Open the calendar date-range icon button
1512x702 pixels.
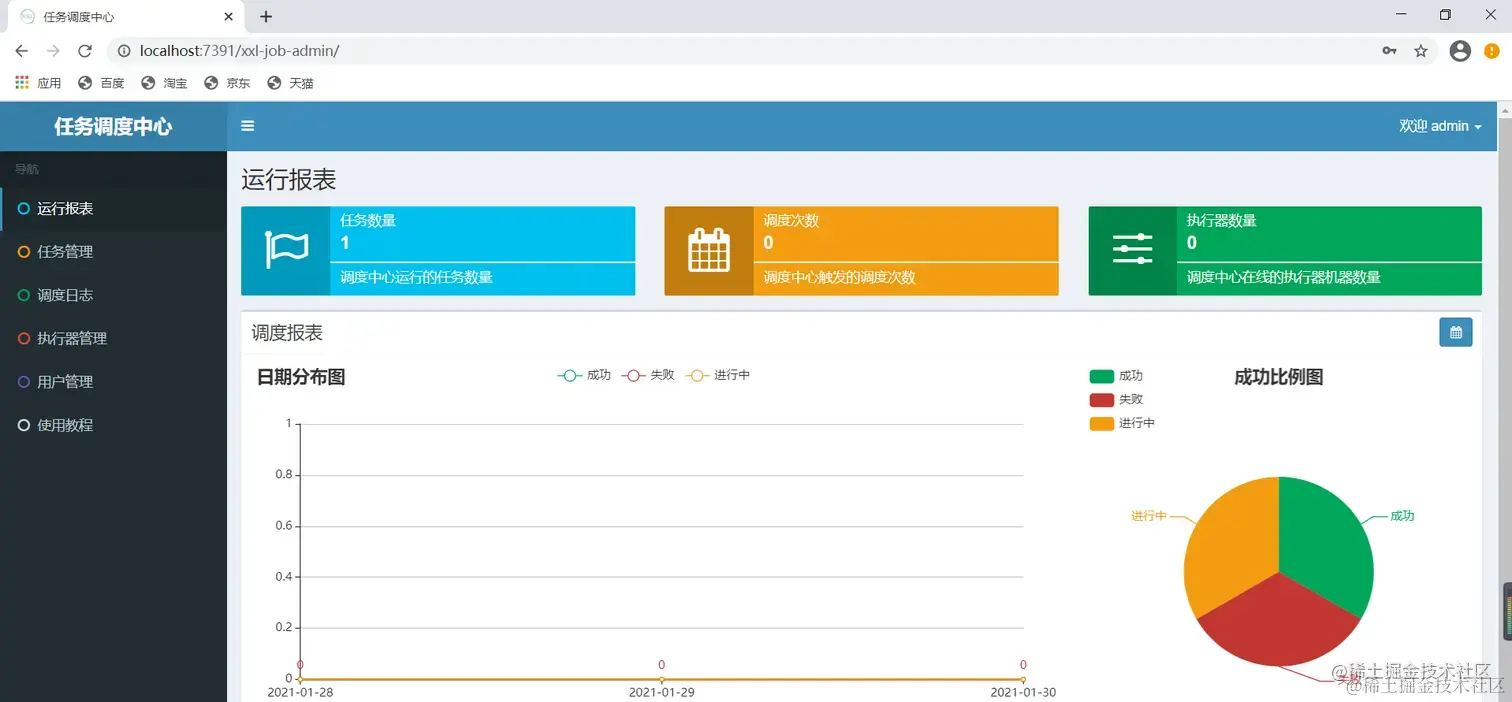[x=1456, y=332]
